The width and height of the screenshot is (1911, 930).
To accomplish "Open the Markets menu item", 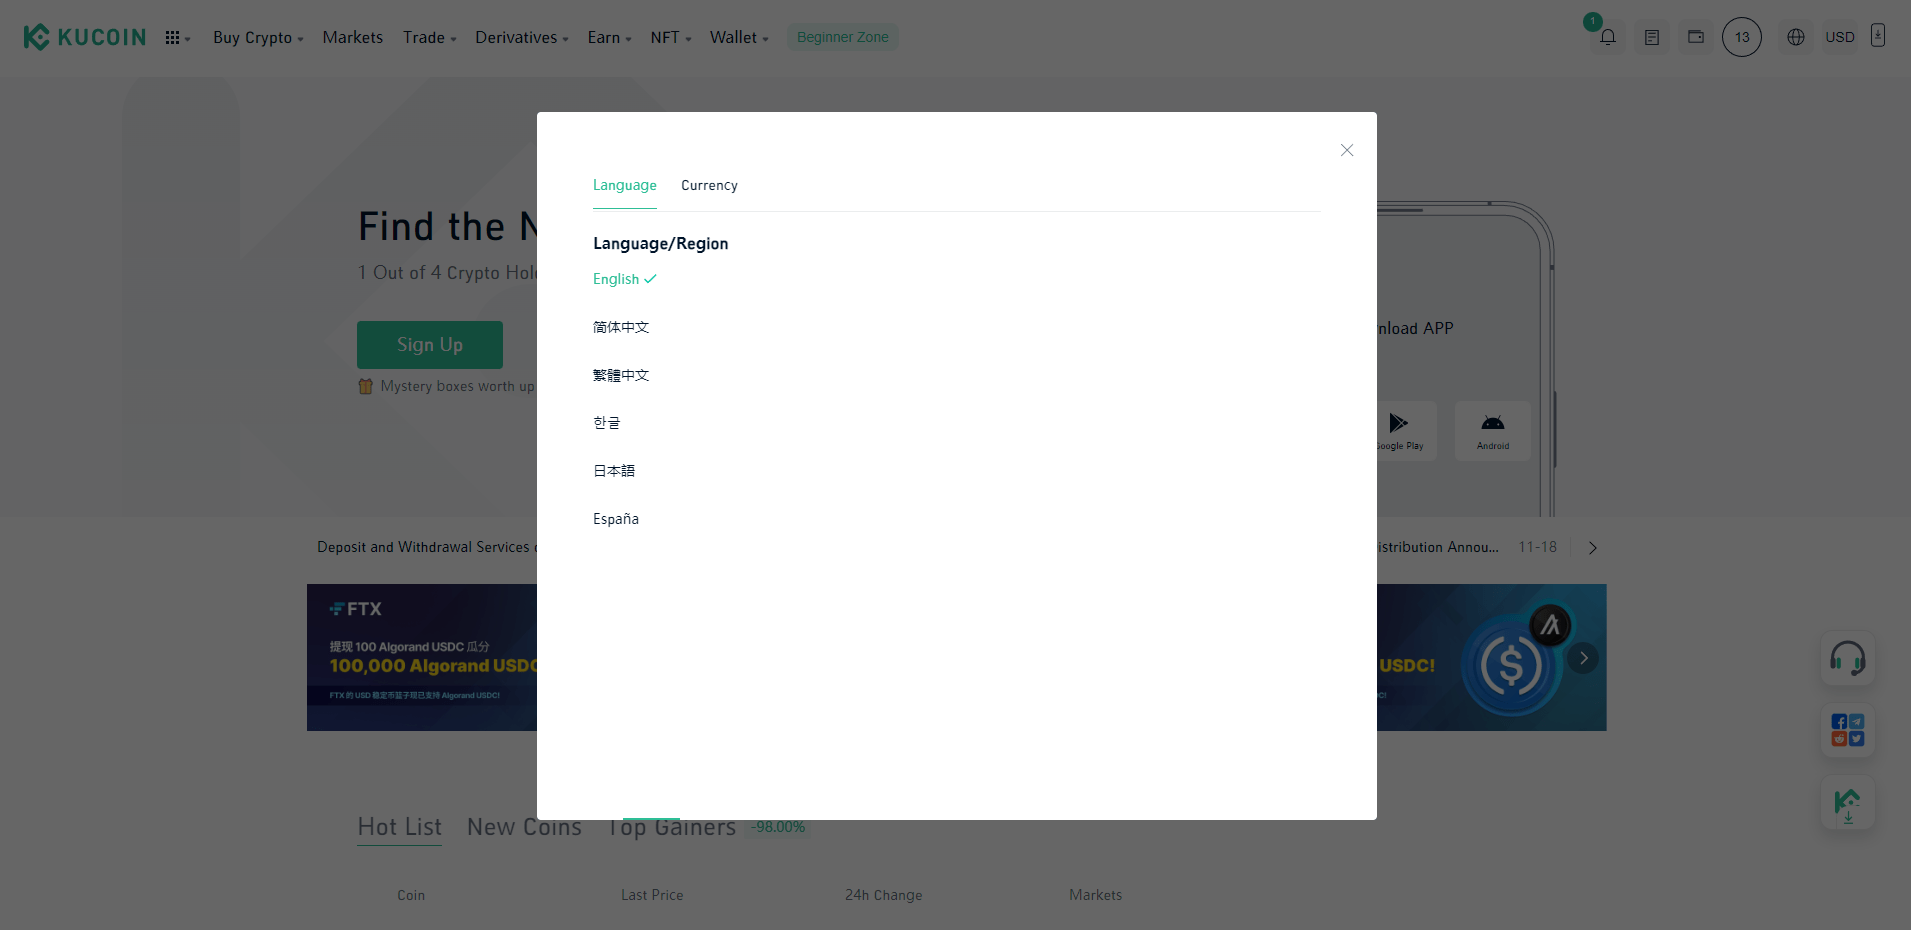I will 352,37.
